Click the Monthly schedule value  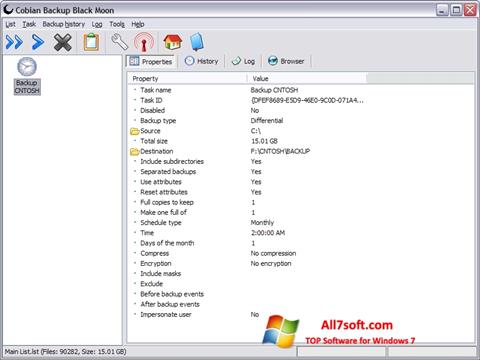[x=262, y=223]
